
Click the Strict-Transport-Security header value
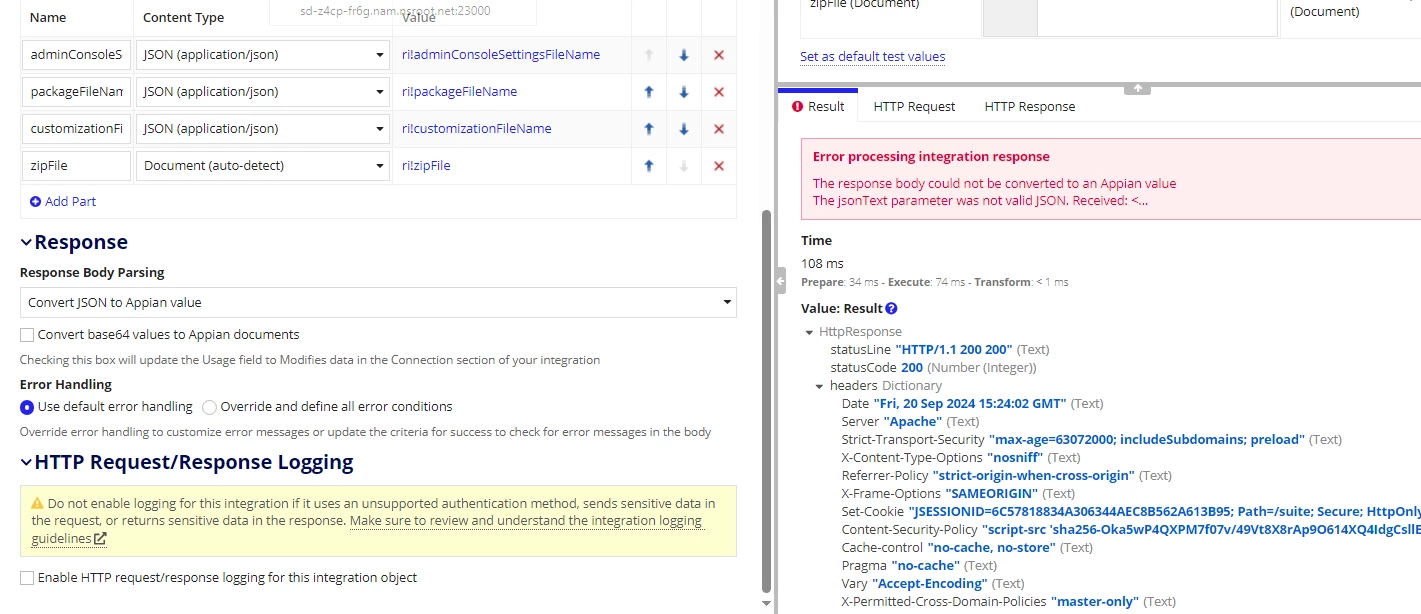[x=1147, y=440]
